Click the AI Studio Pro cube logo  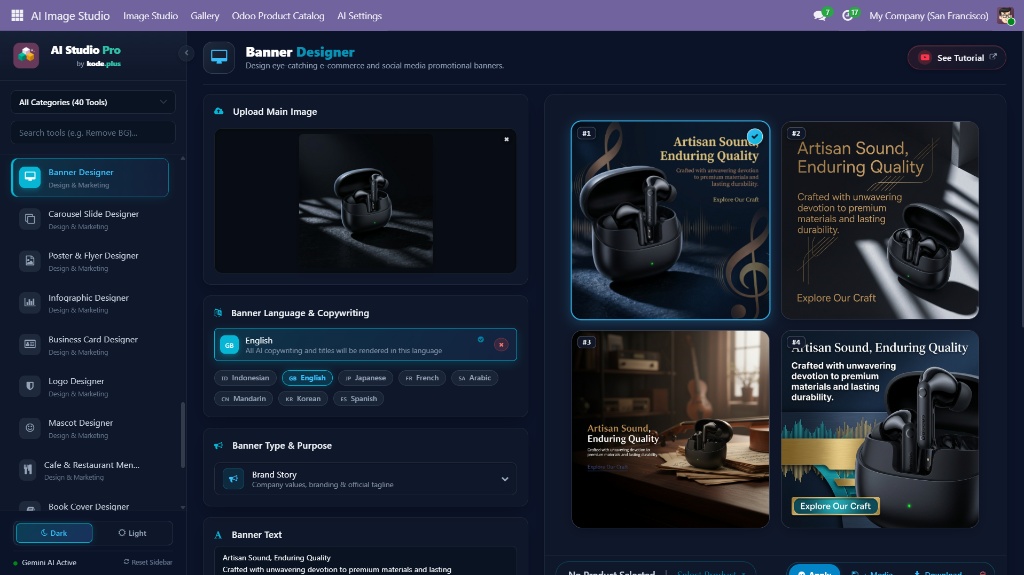pyautogui.click(x=26, y=56)
